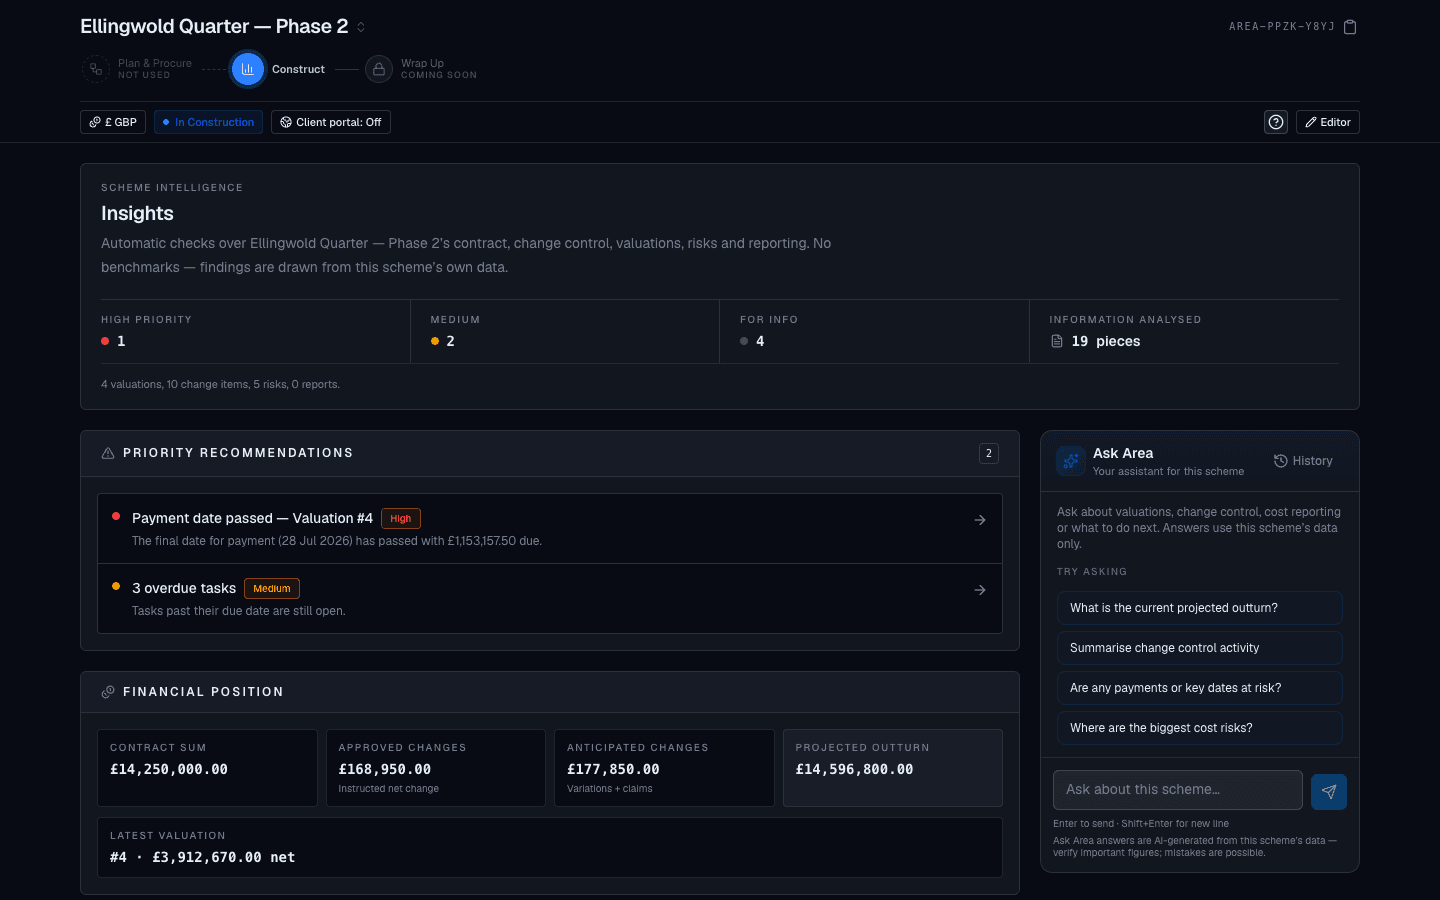
Task: Click the Contract Sum £14,250,000.00 card
Action: point(207,768)
